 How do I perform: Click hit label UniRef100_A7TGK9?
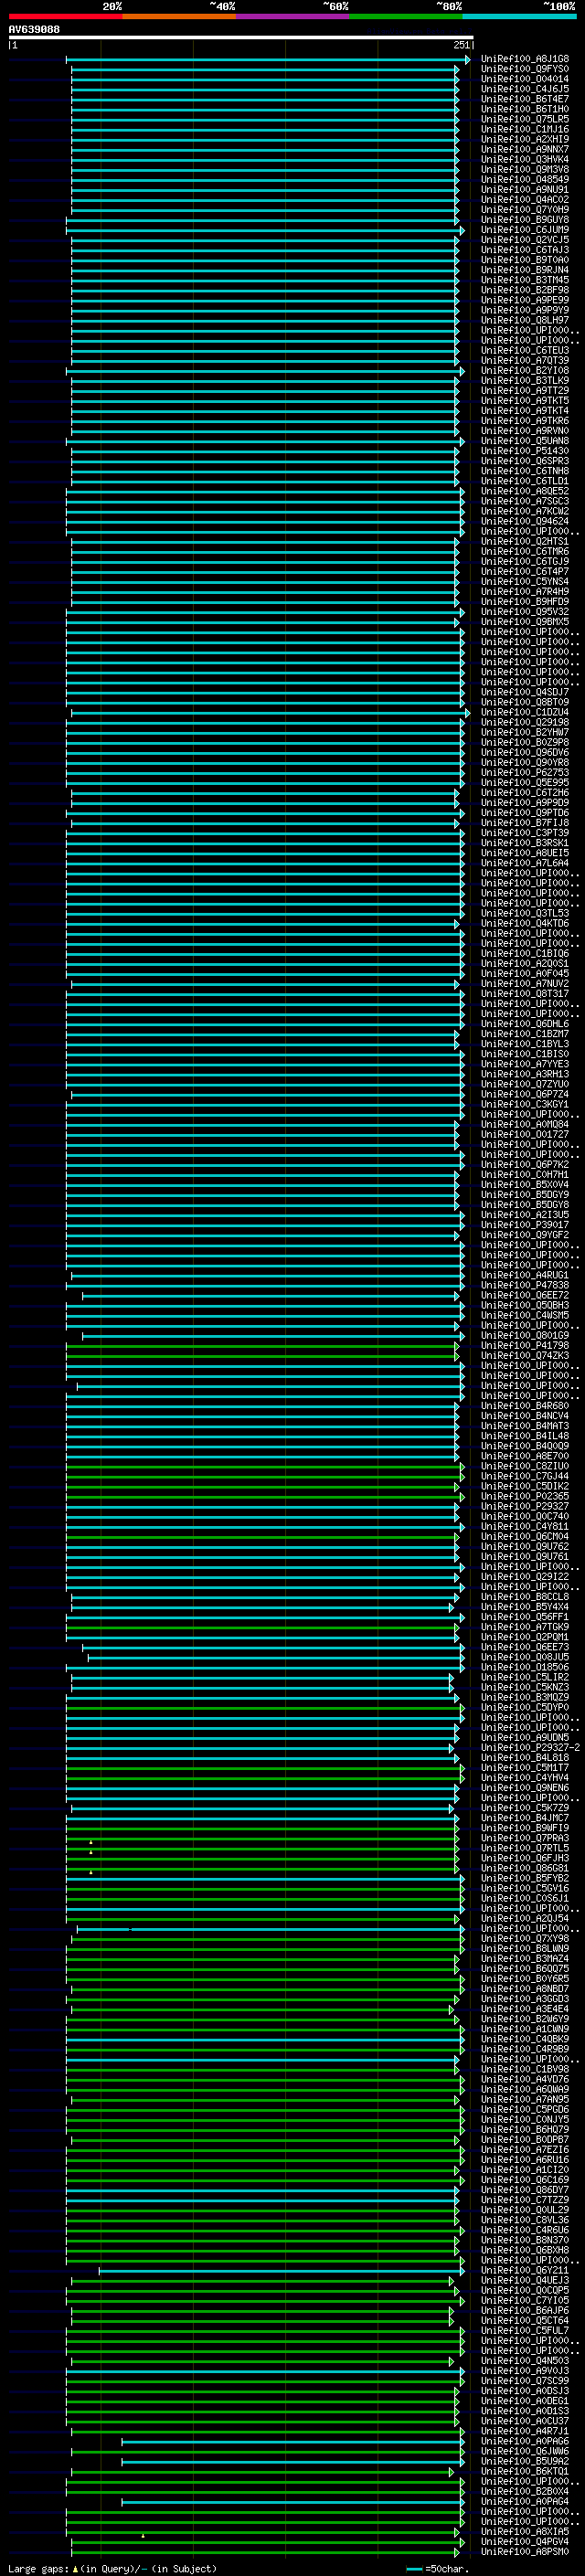(x=525, y=1627)
